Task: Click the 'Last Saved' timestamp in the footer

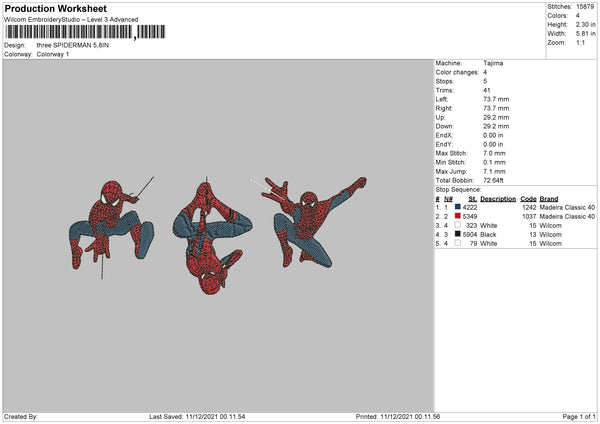Action: coord(197,416)
